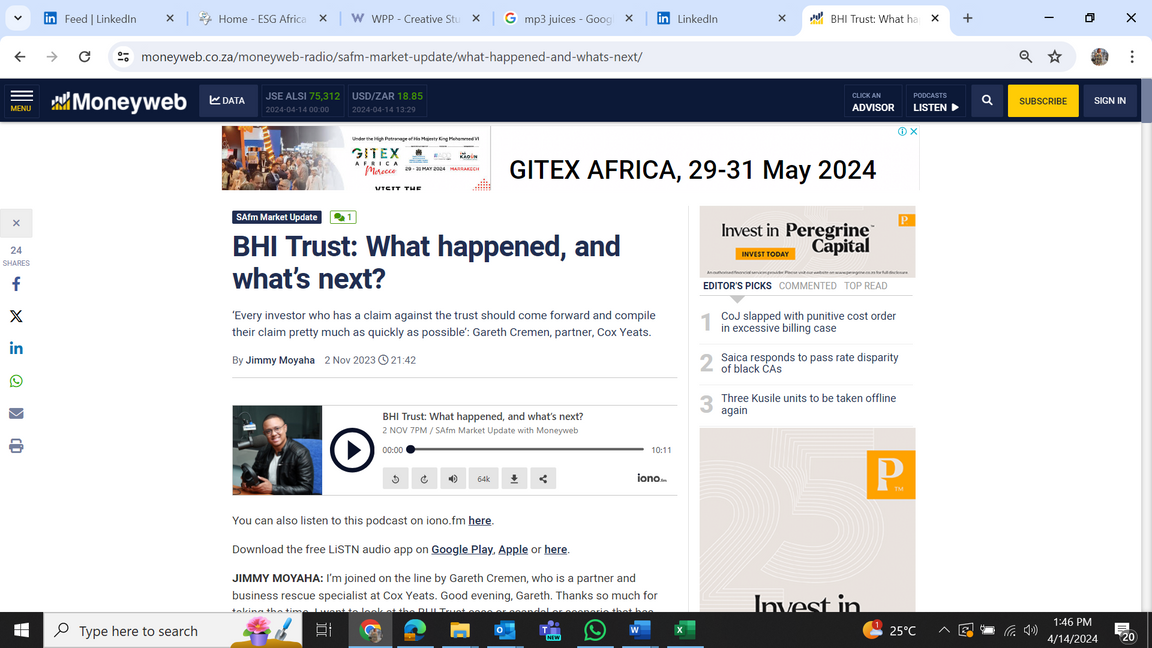Click the Windows taskbar search box
The height and width of the screenshot is (648, 1152).
[x=173, y=630]
